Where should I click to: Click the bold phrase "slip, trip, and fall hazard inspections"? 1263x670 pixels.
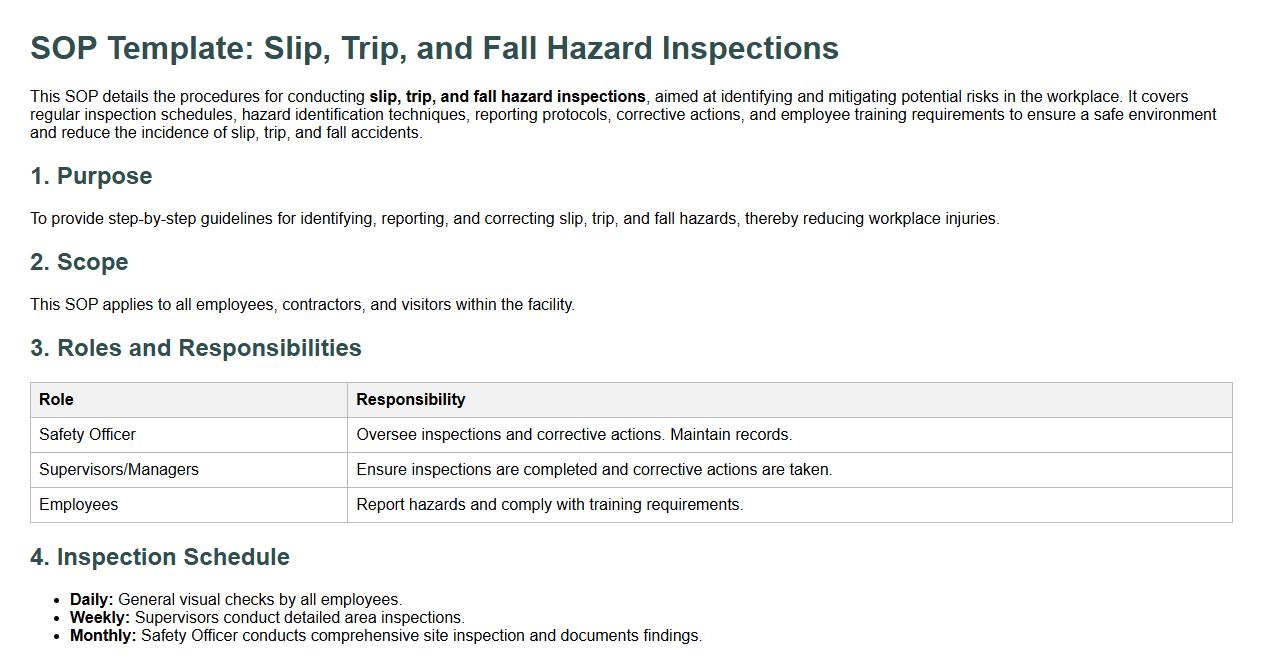507,97
